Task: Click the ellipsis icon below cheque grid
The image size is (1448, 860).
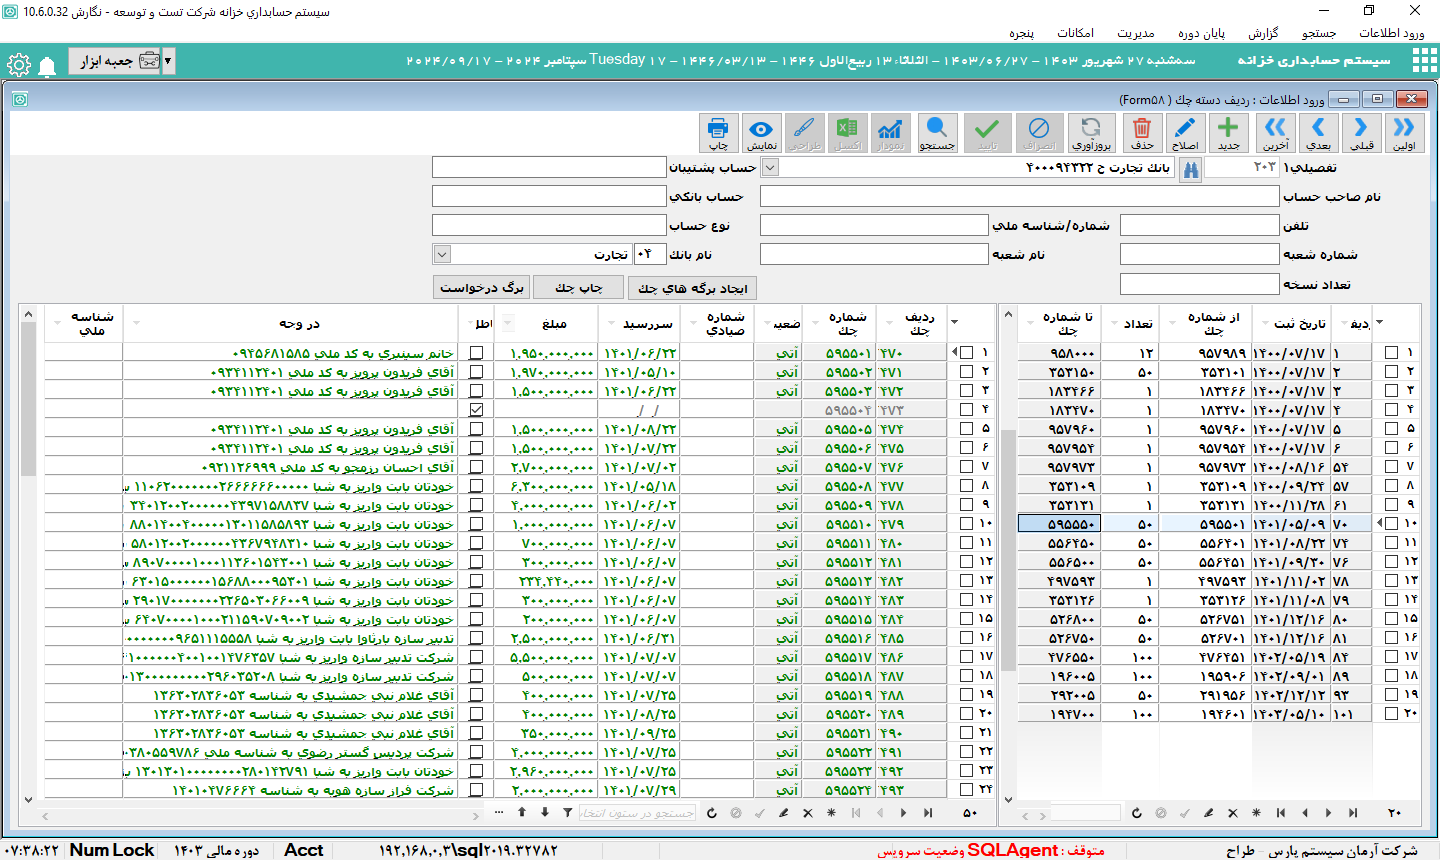Action: coord(498,813)
